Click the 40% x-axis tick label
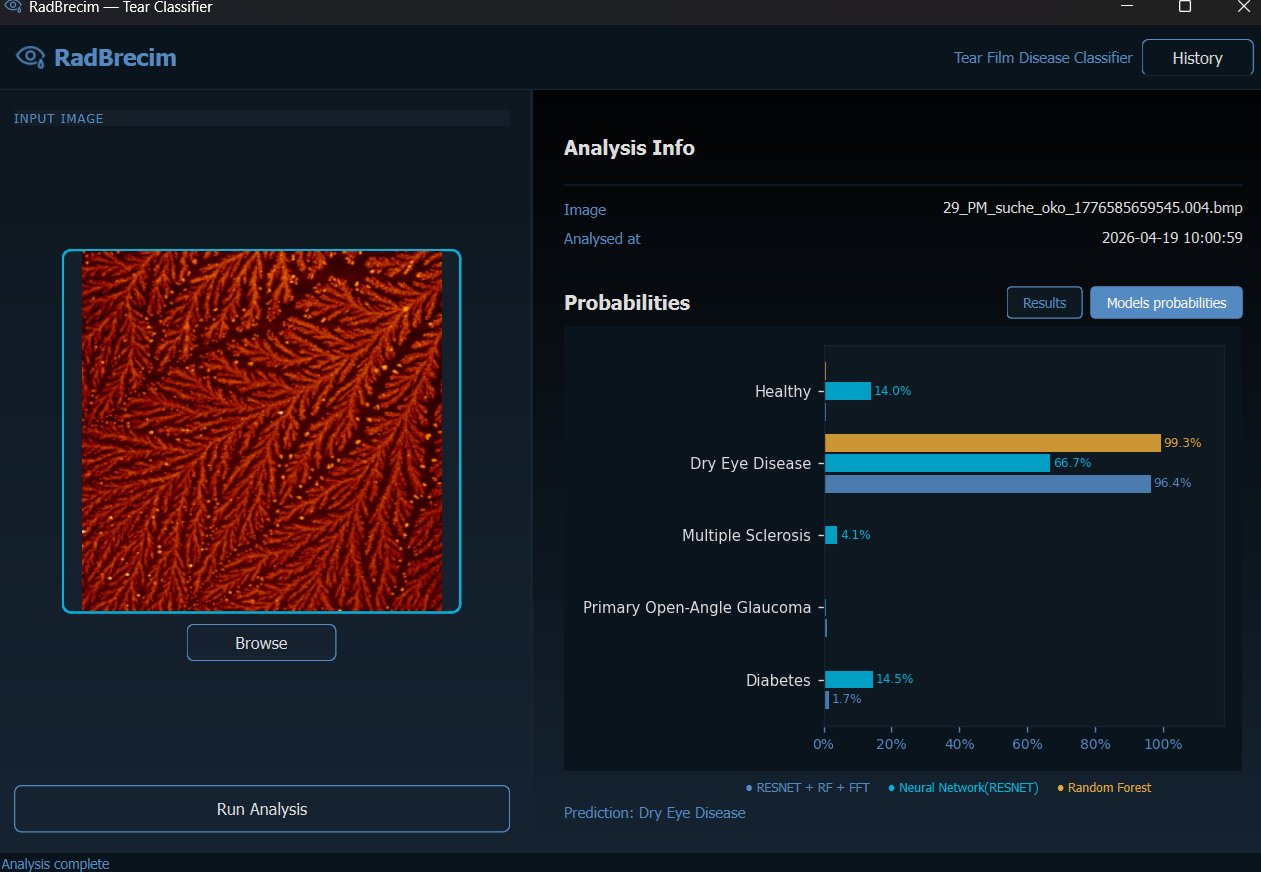 [959, 744]
